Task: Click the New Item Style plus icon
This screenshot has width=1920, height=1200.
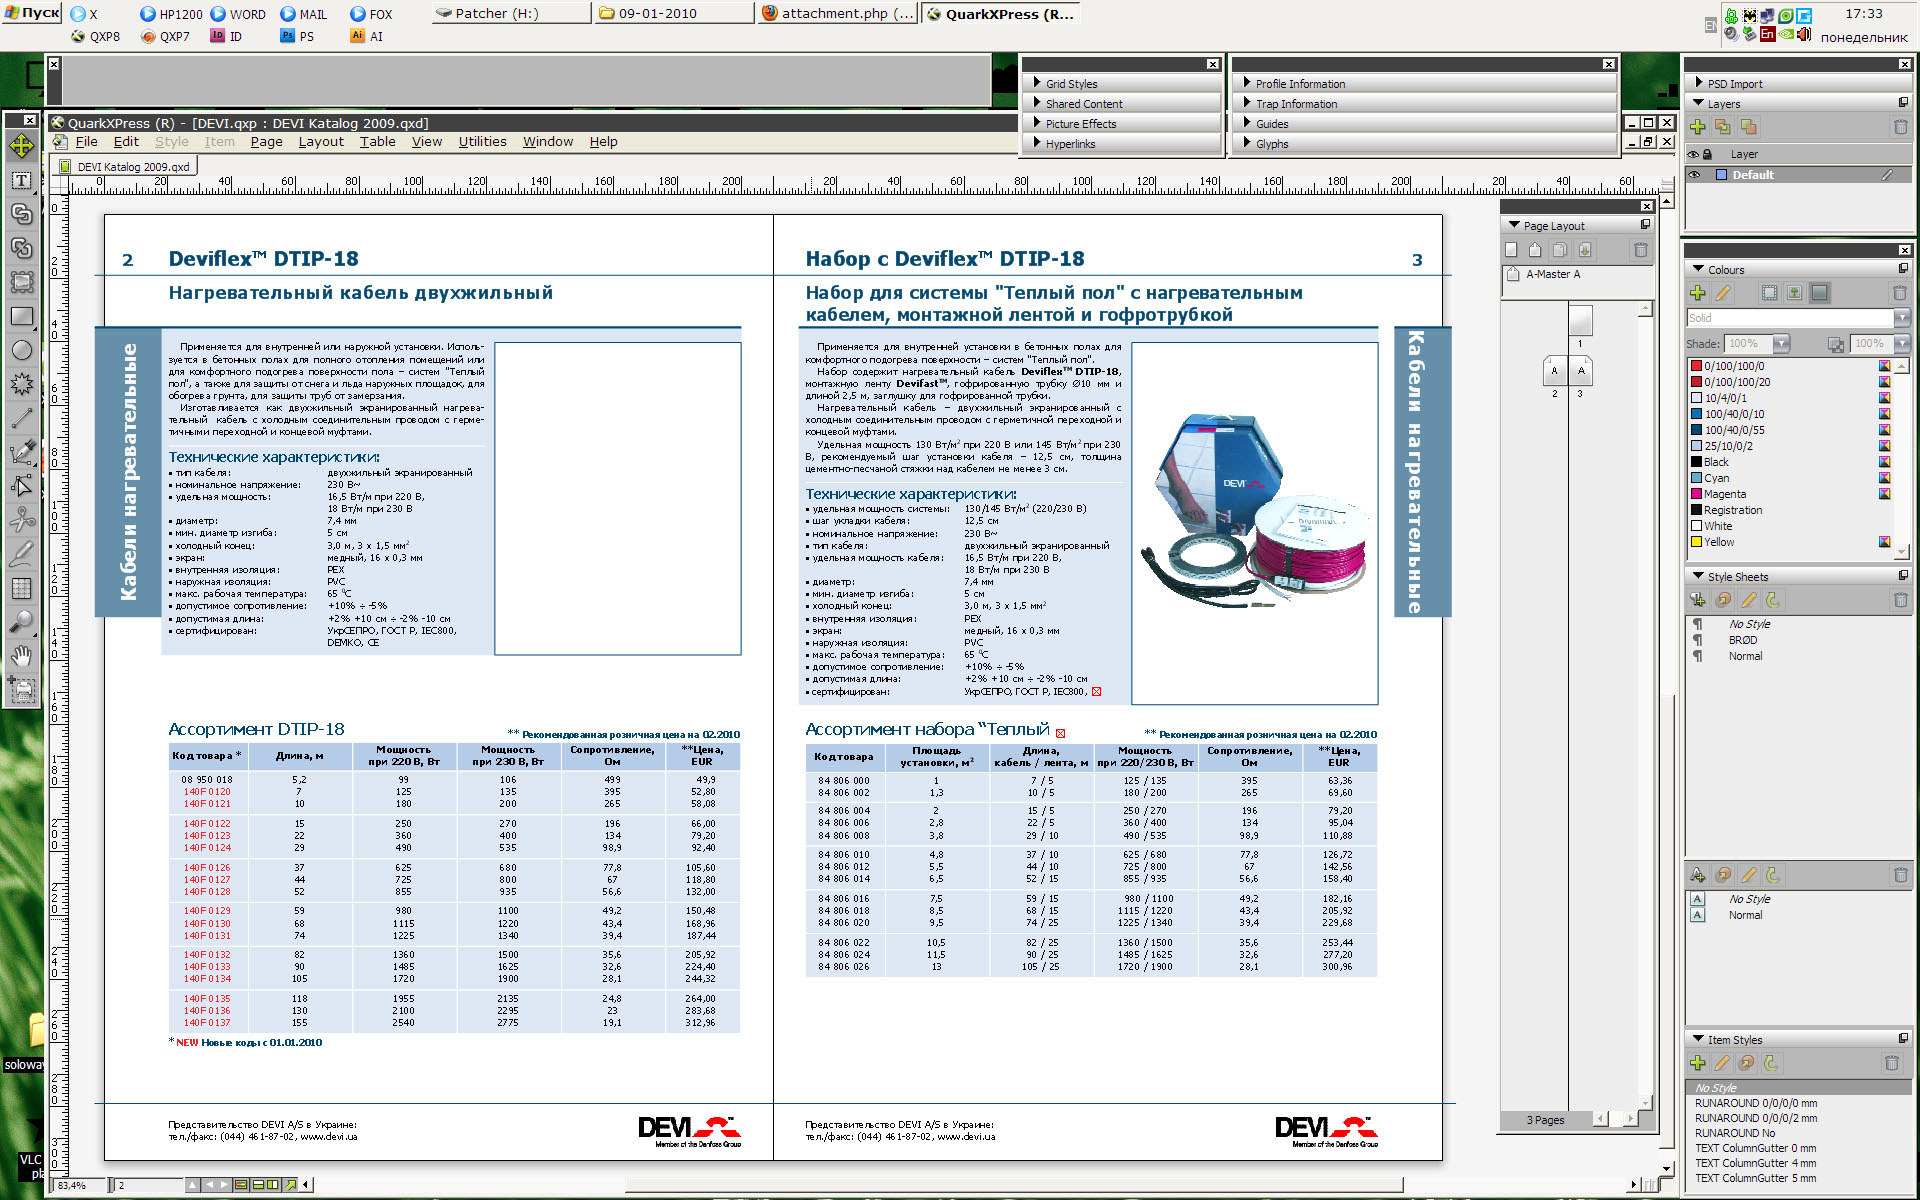Action: [1697, 1063]
